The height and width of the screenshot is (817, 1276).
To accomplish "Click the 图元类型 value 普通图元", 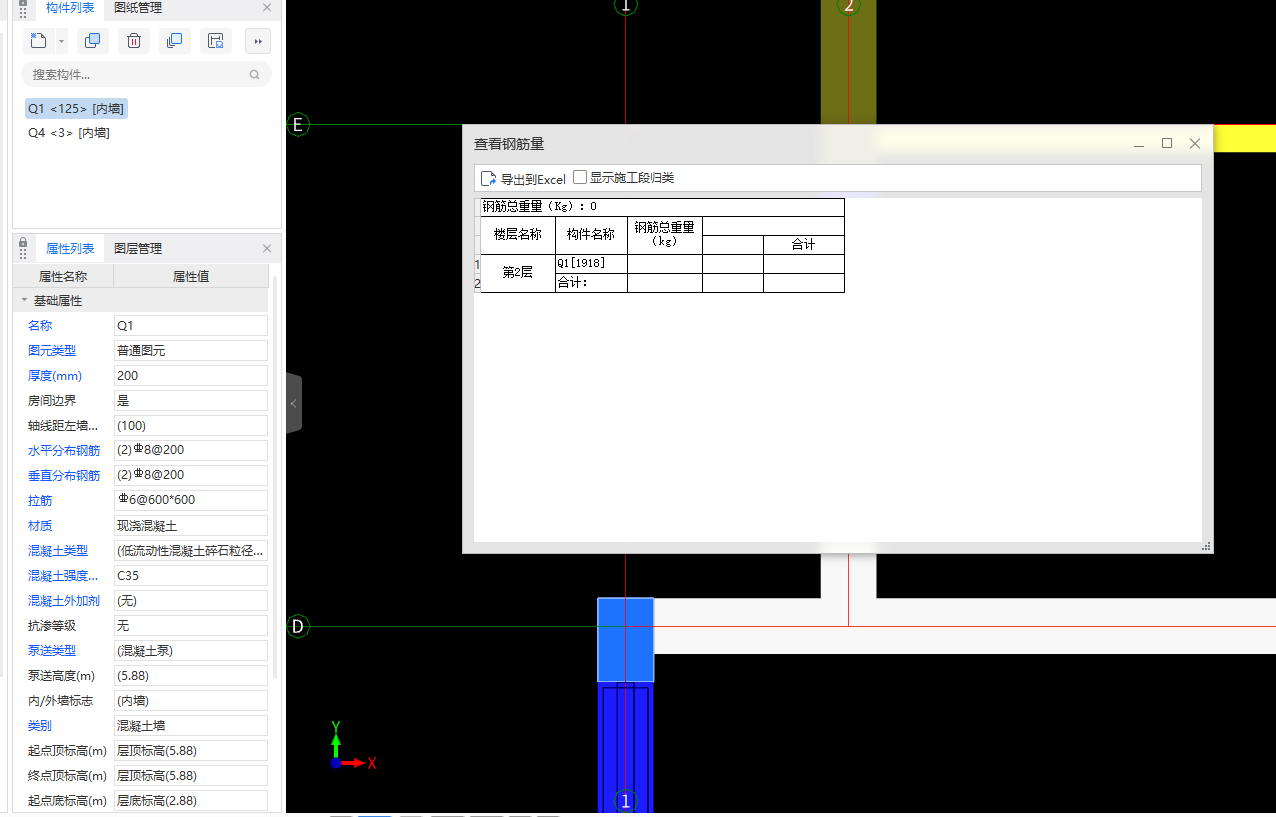I will pos(191,350).
